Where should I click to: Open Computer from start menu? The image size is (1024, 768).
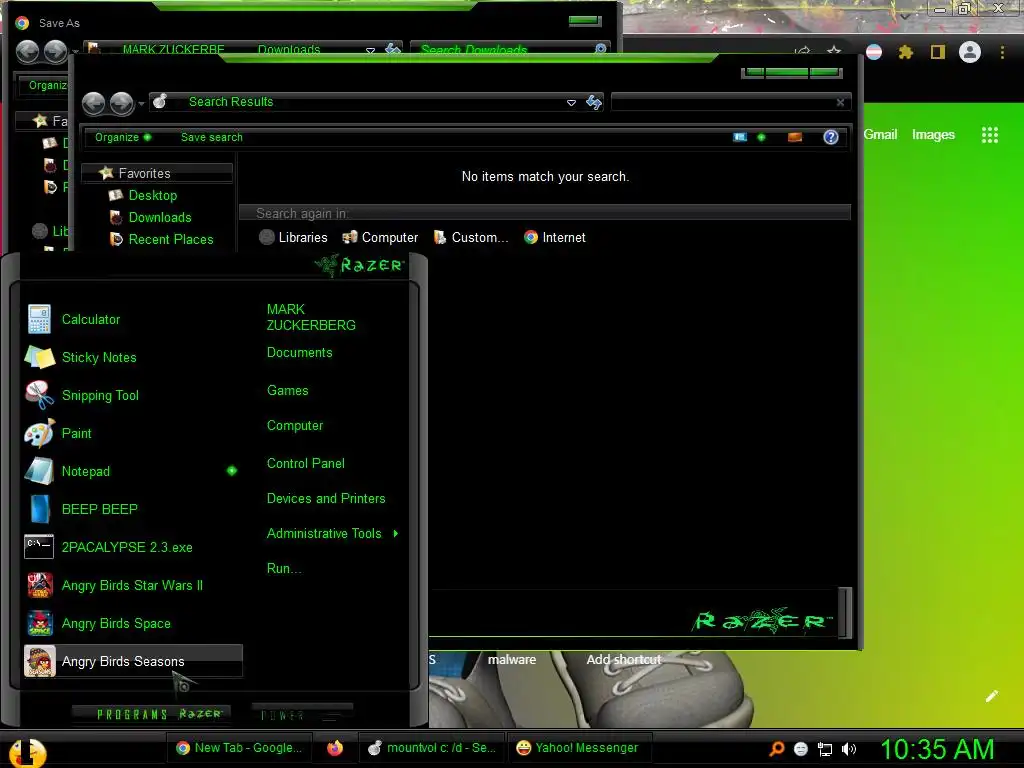click(x=295, y=426)
